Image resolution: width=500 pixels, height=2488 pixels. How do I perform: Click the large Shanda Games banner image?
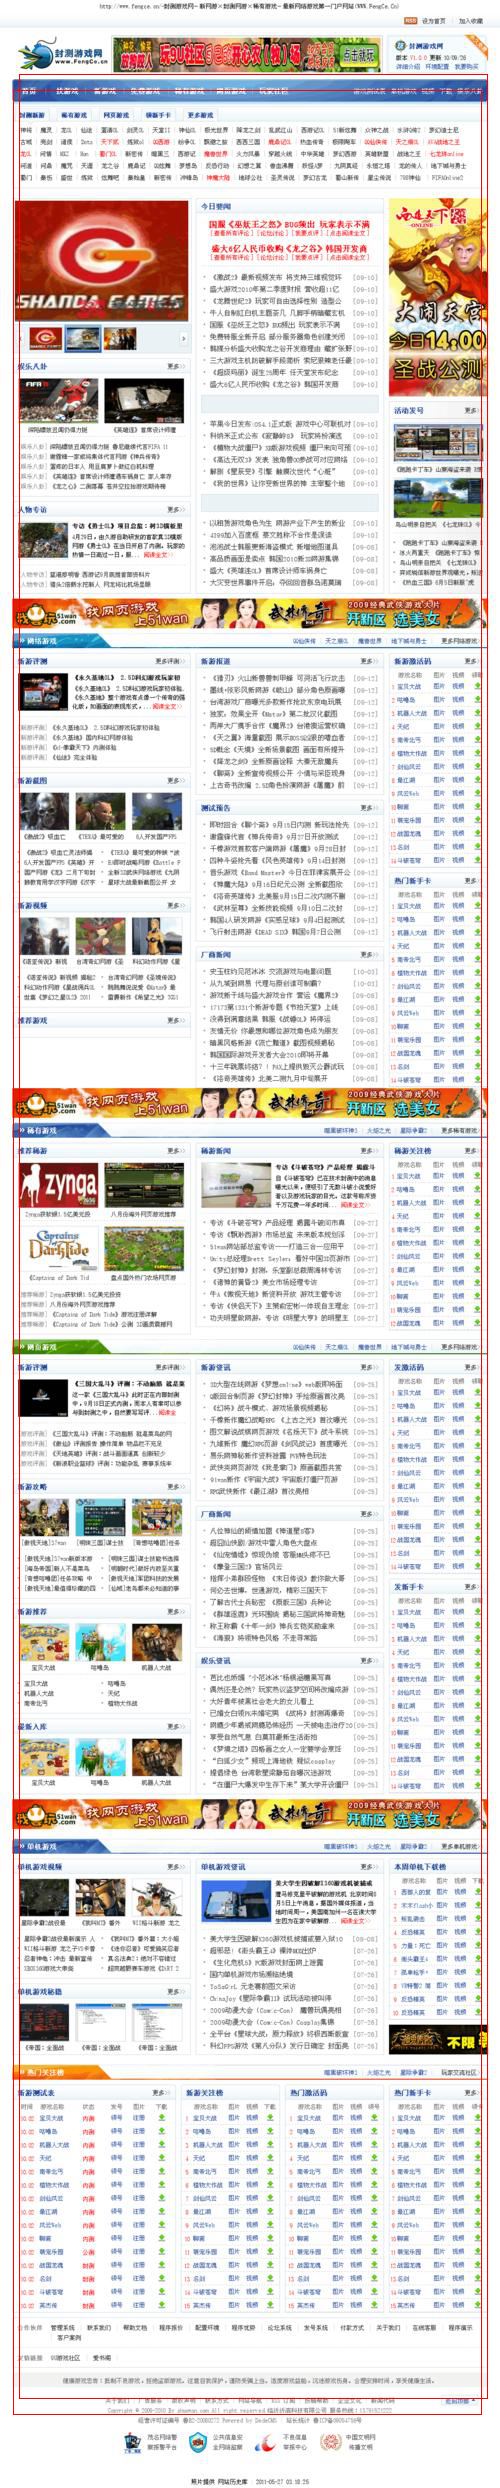click(x=101, y=261)
